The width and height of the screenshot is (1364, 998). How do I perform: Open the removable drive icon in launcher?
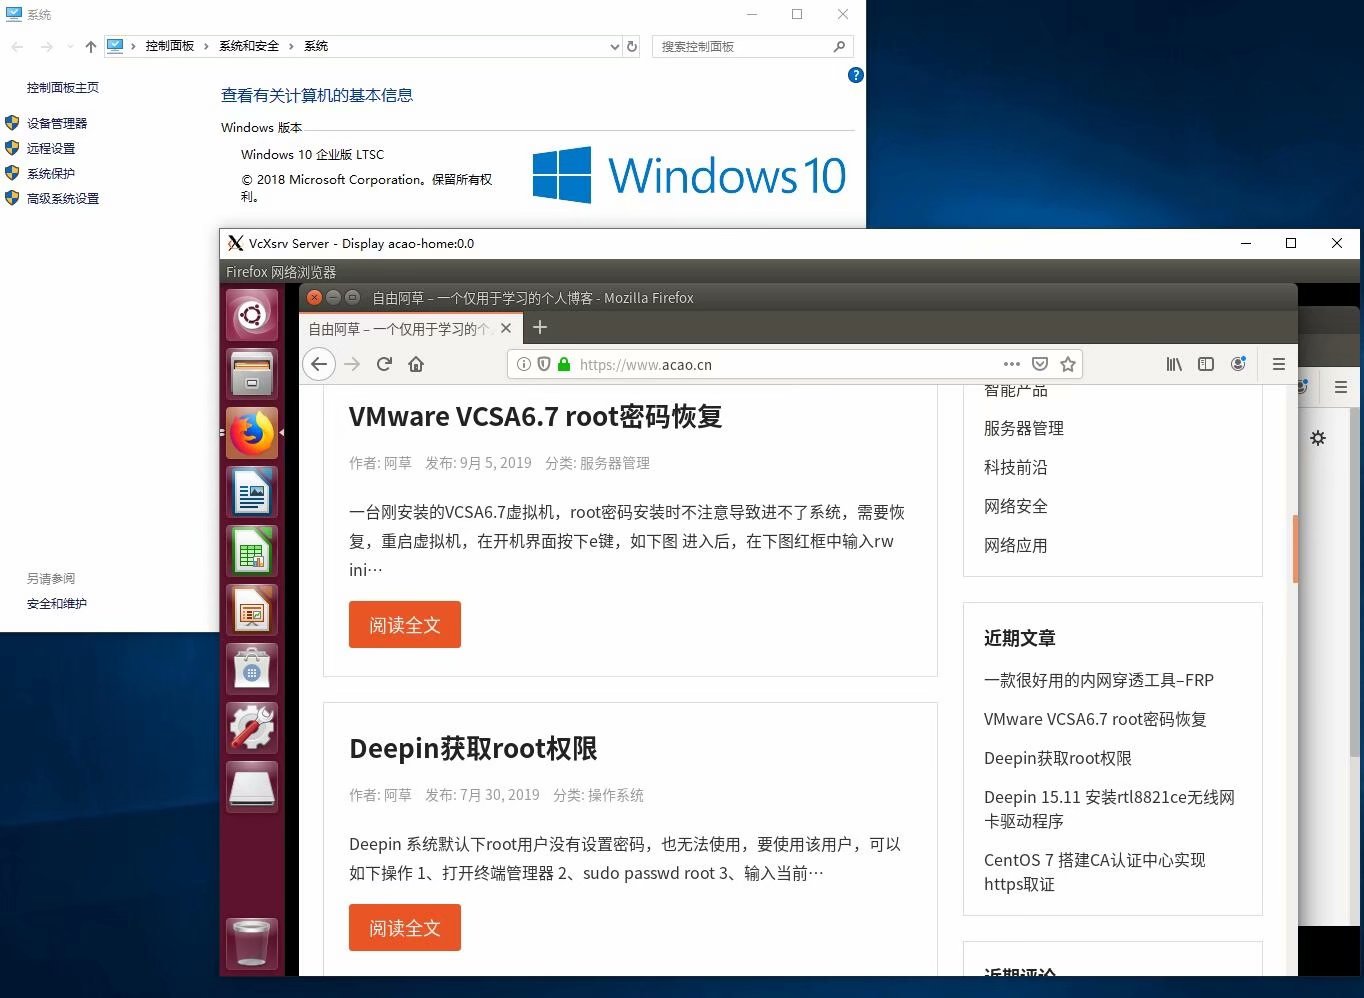(252, 787)
